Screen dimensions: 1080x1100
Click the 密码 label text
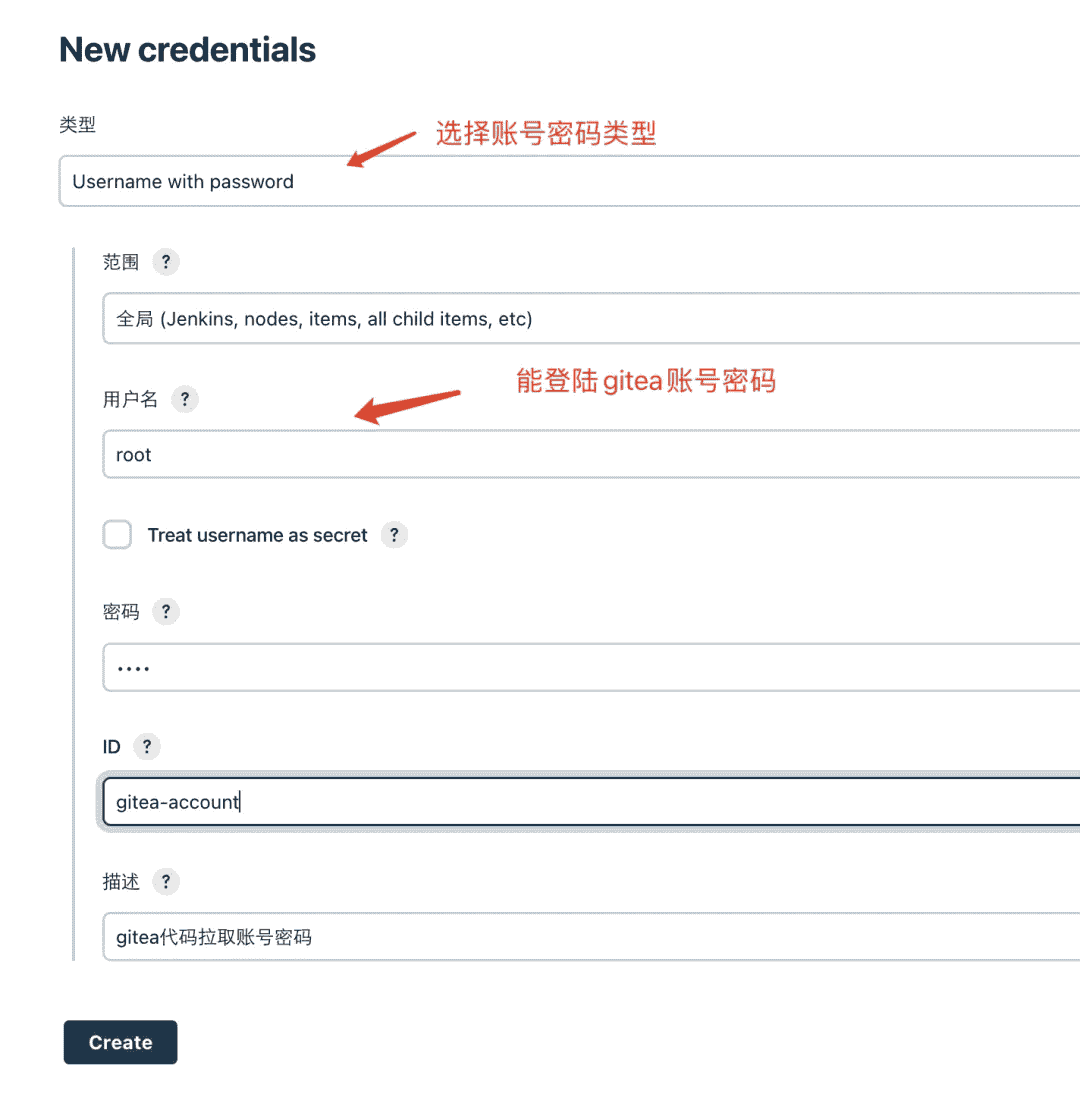(x=121, y=612)
